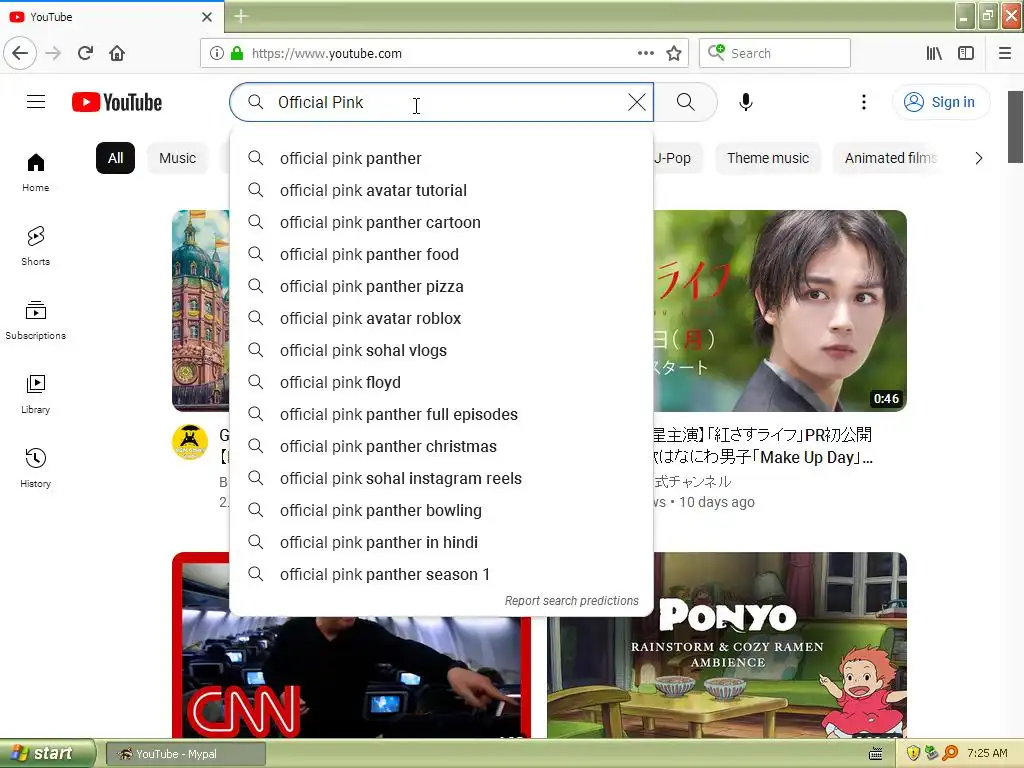The height and width of the screenshot is (768, 1024).
Task: Open History in the sidebar
Action: pyautogui.click(x=35, y=468)
